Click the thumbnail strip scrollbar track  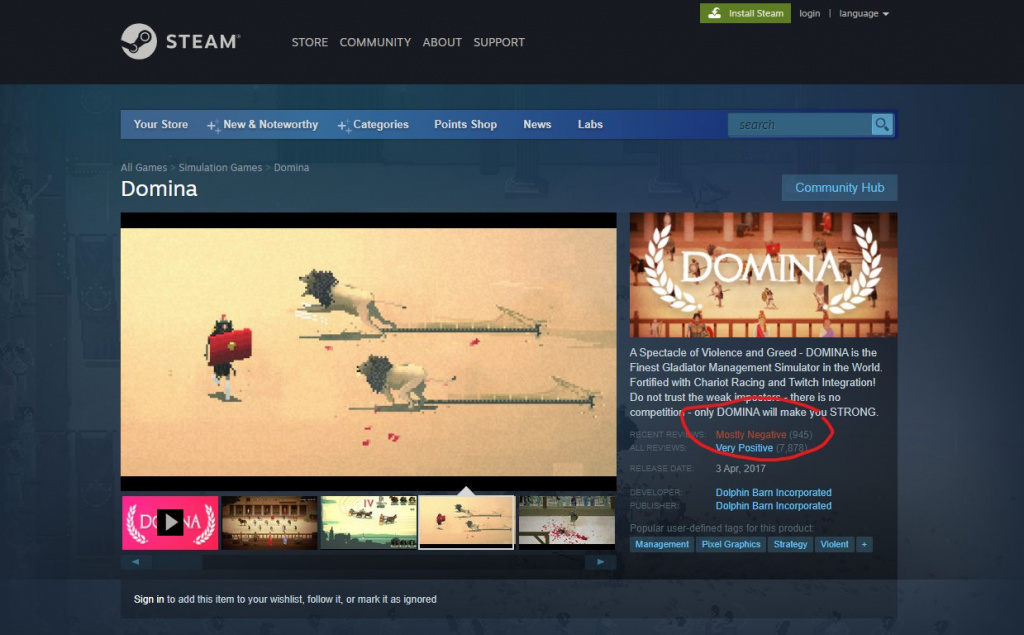[368, 562]
